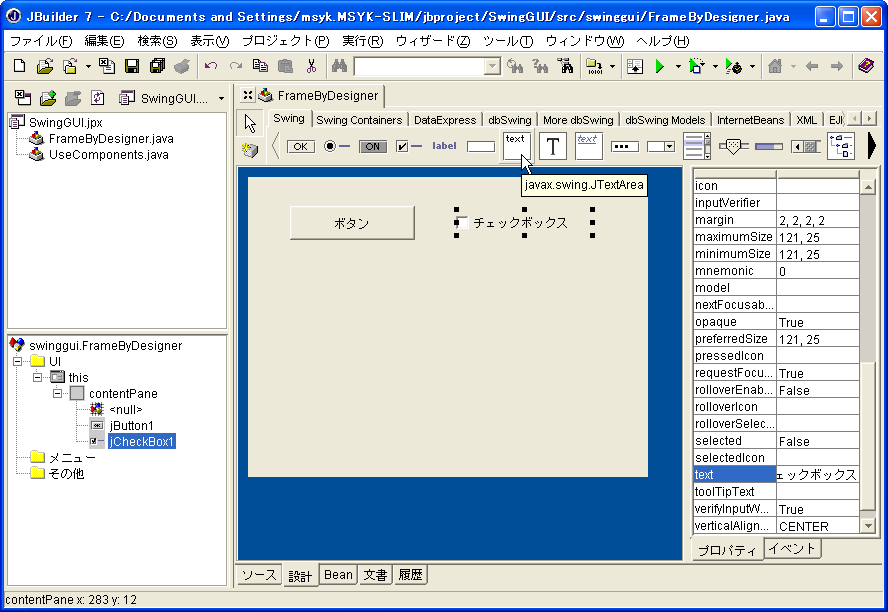888x612 pixels.
Task: Switch to the イベント inspector tab
Action: click(792, 548)
